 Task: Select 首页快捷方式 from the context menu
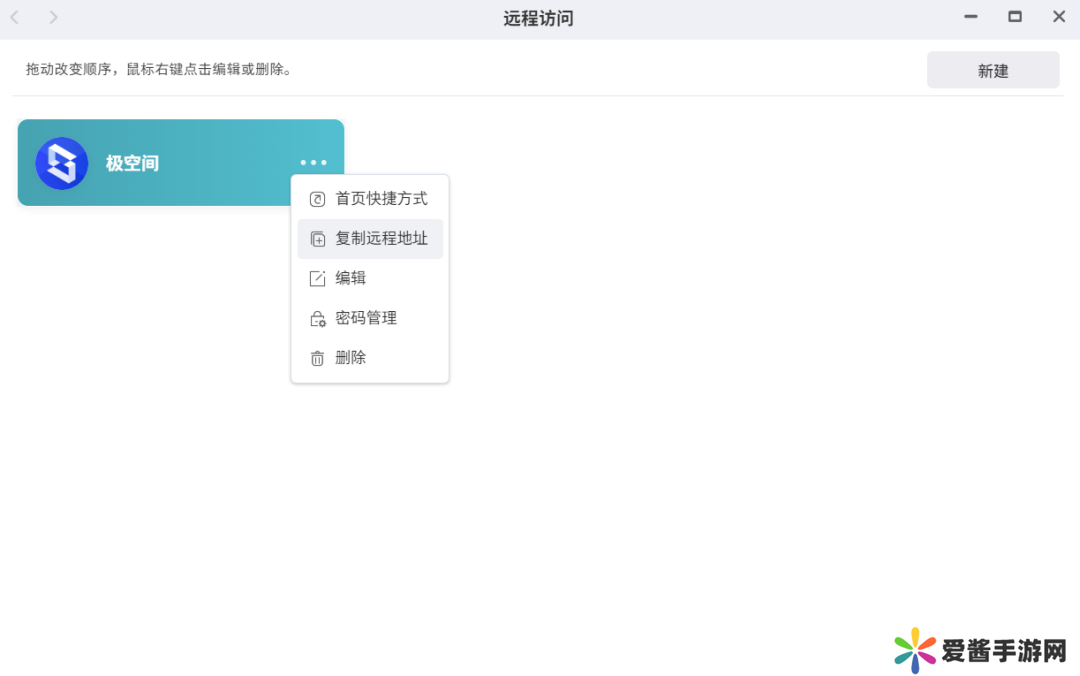pyautogui.click(x=381, y=199)
